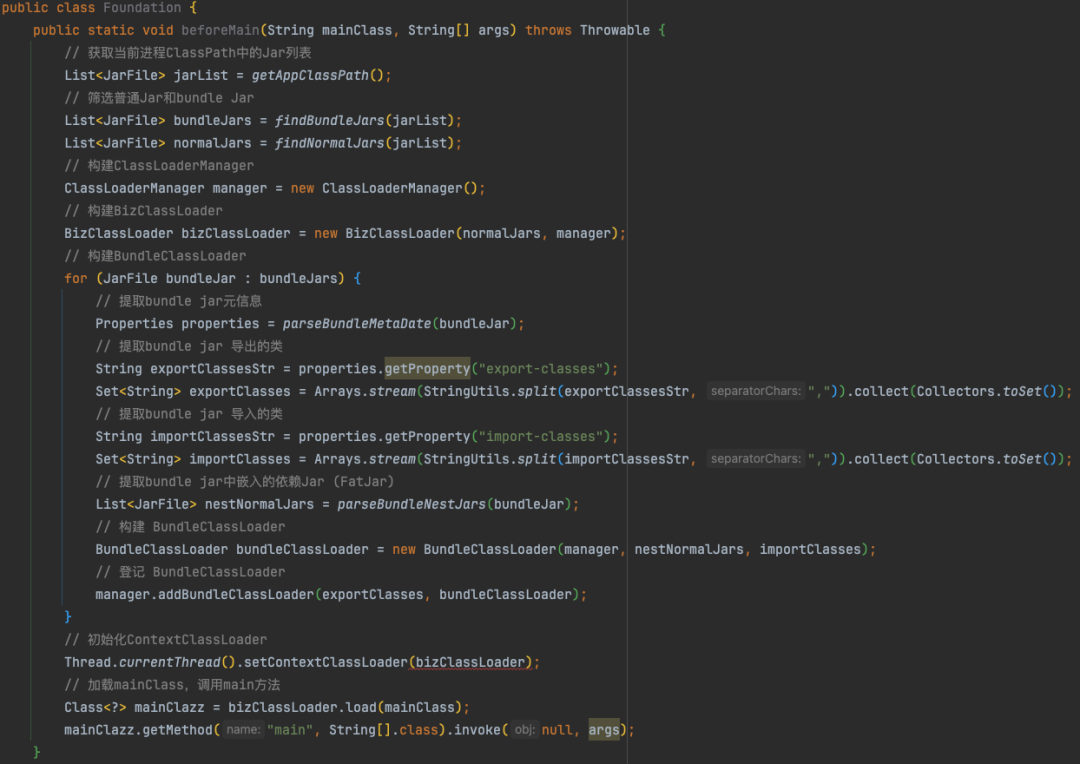Click the name: parameter hint
The image size is (1080, 764).
click(243, 730)
